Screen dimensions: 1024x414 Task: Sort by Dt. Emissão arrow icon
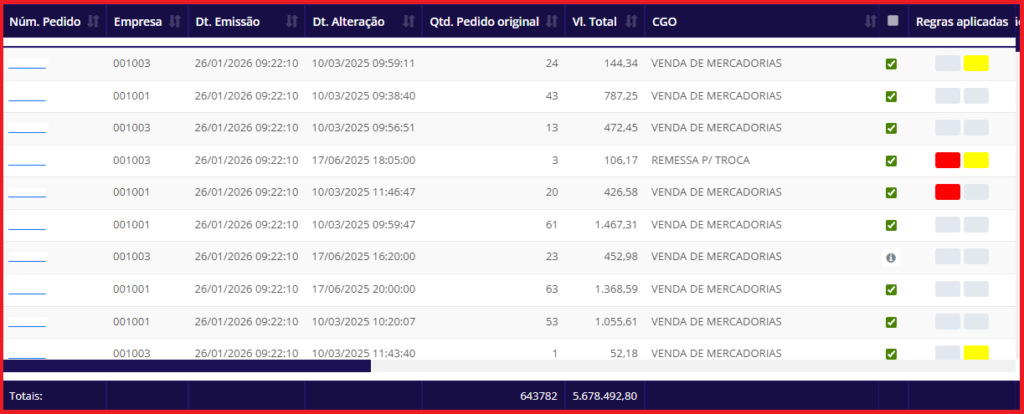pos(292,21)
